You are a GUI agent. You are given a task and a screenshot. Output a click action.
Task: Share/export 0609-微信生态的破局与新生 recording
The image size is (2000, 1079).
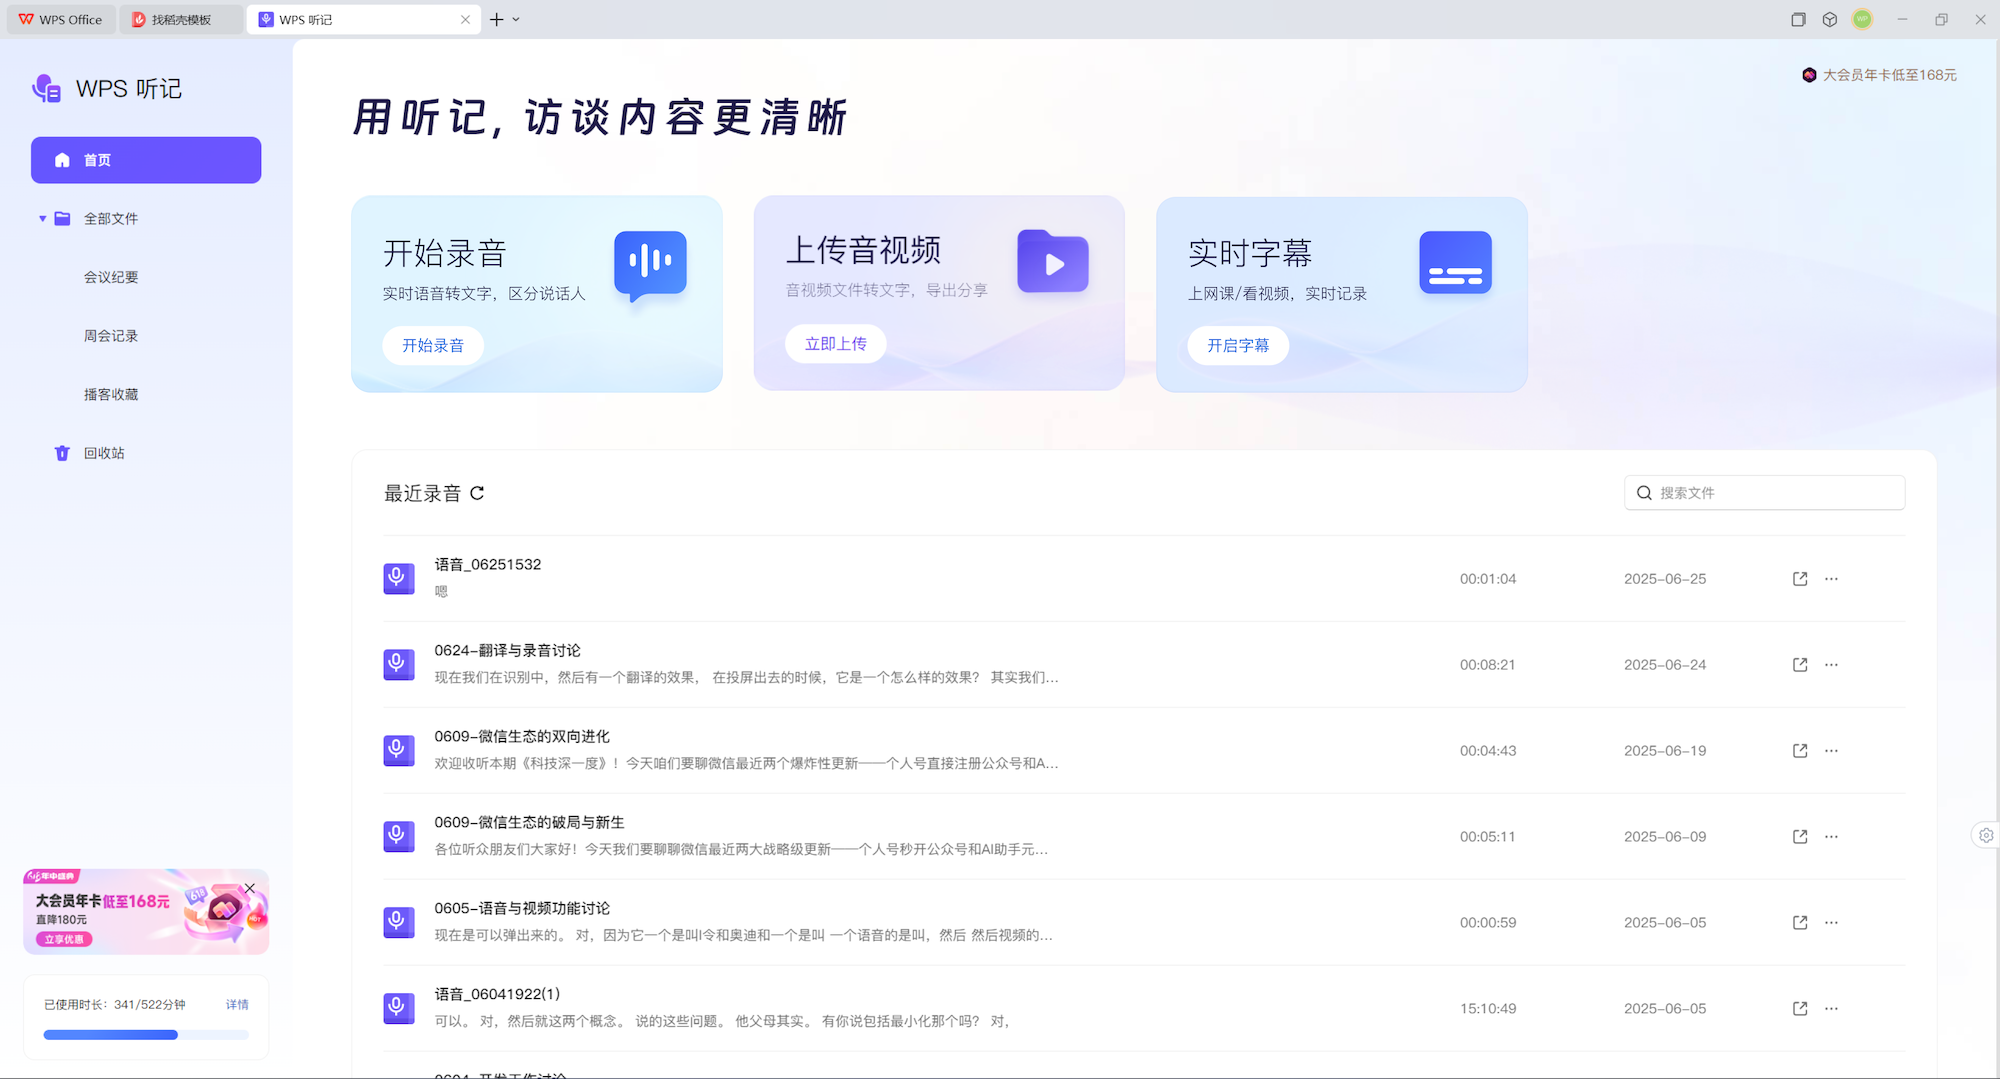coord(1800,837)
